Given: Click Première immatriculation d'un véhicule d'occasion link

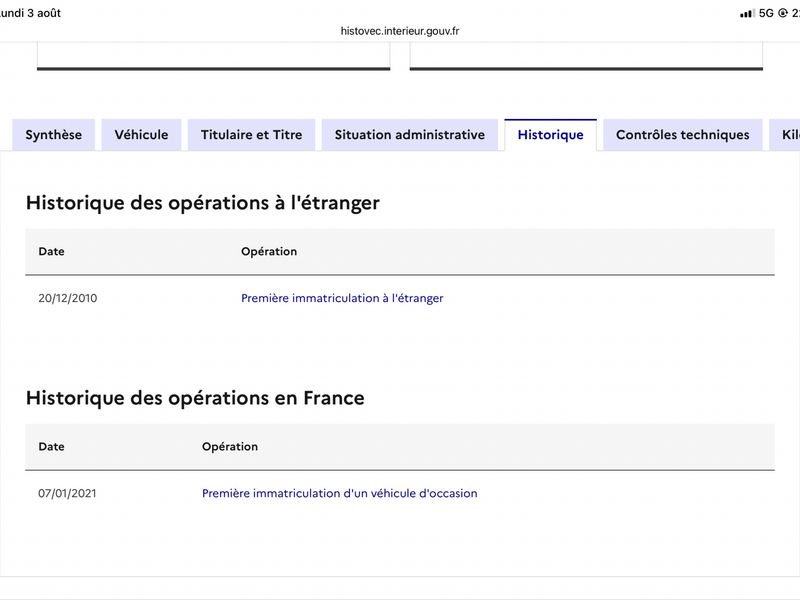Looking at the screenshot, I should click(340, 493).
